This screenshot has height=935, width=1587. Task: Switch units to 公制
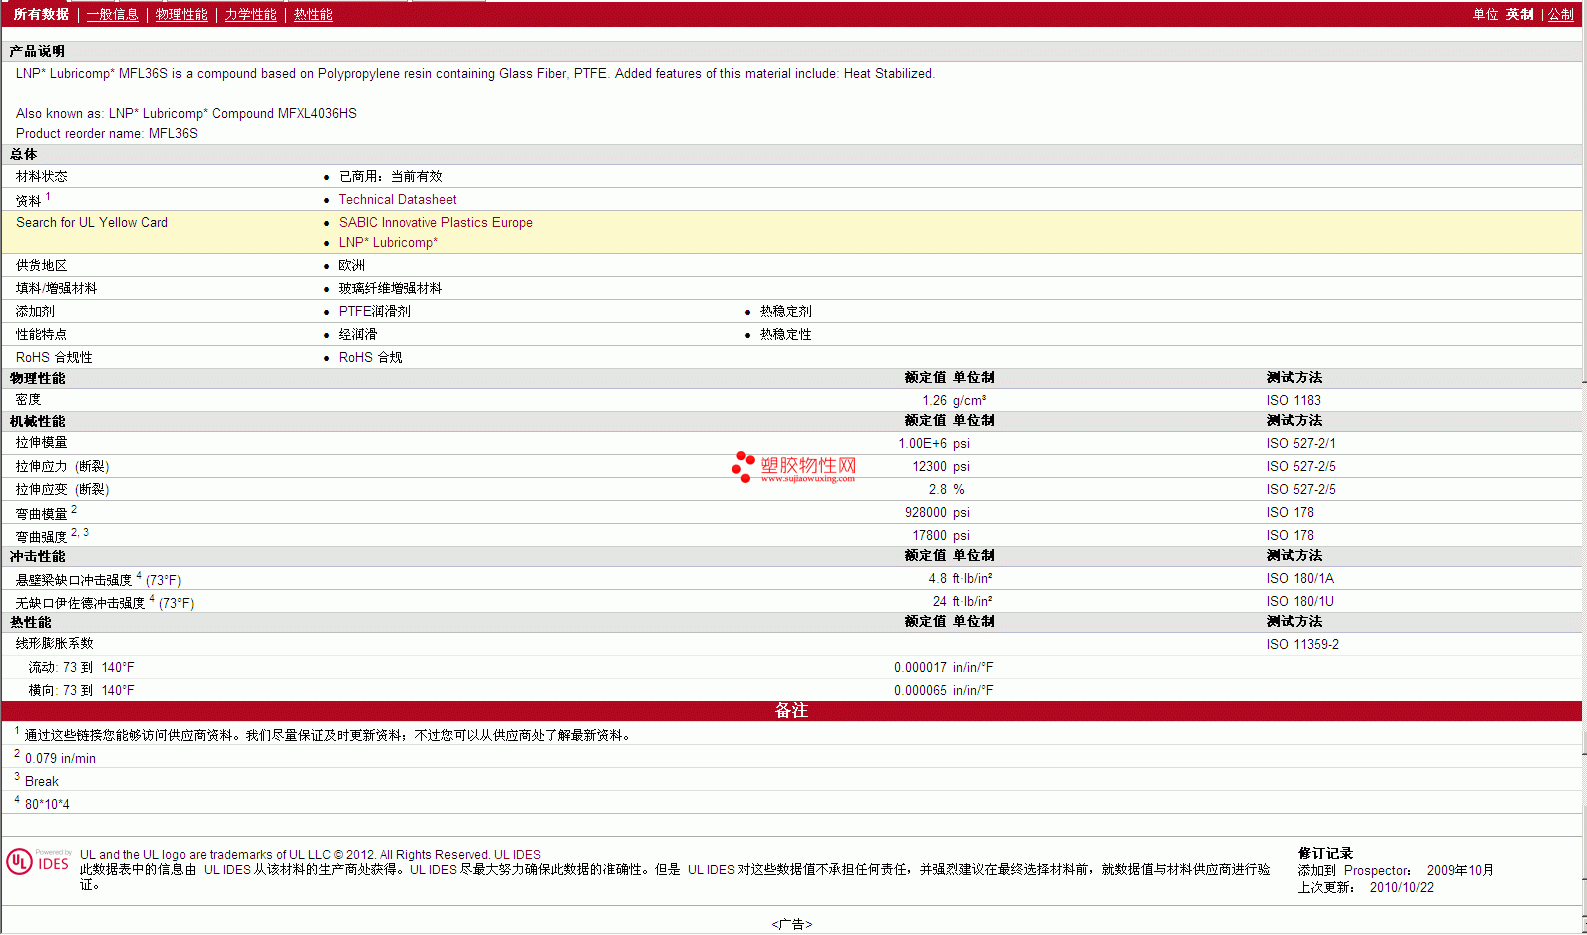coord(1560,14)
